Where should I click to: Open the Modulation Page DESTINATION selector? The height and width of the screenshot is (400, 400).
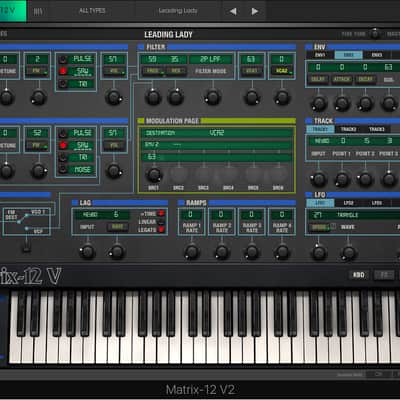[217, 133]
